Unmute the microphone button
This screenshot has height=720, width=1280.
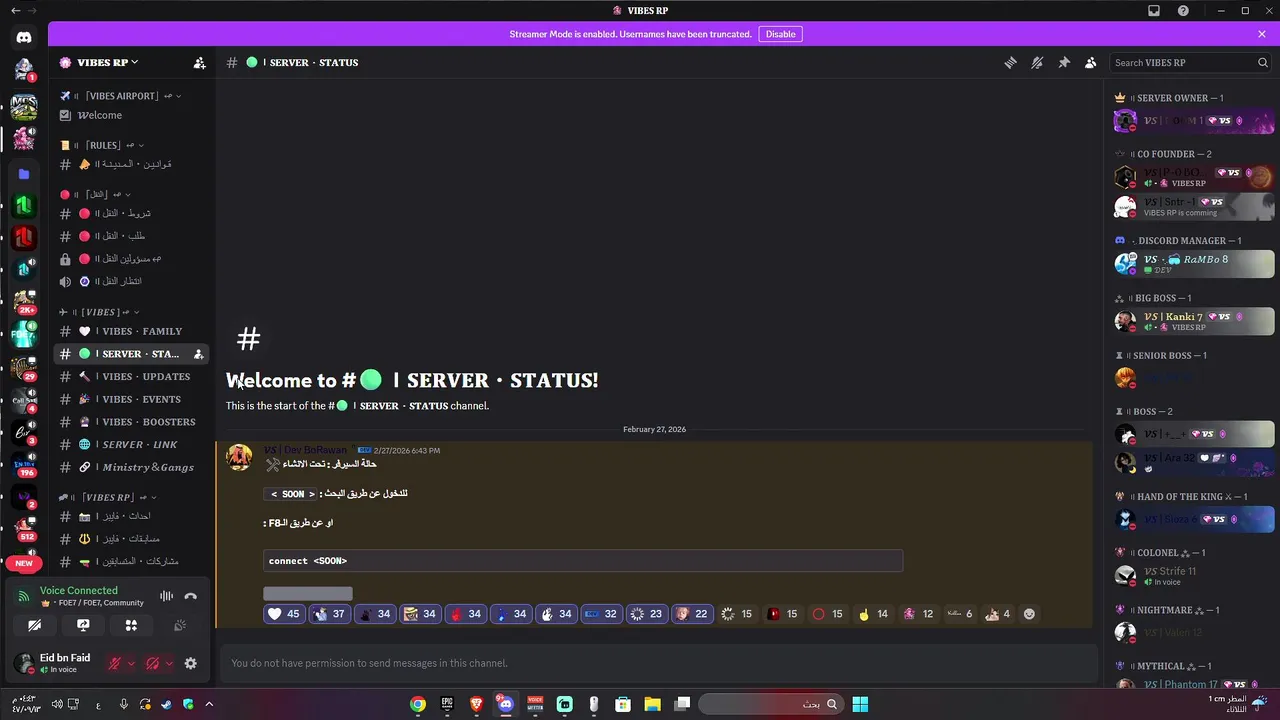click(x=115, y=663)
